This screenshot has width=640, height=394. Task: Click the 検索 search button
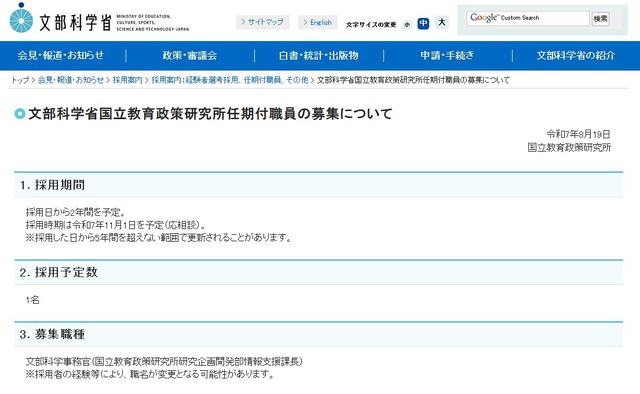pos(600,19)
